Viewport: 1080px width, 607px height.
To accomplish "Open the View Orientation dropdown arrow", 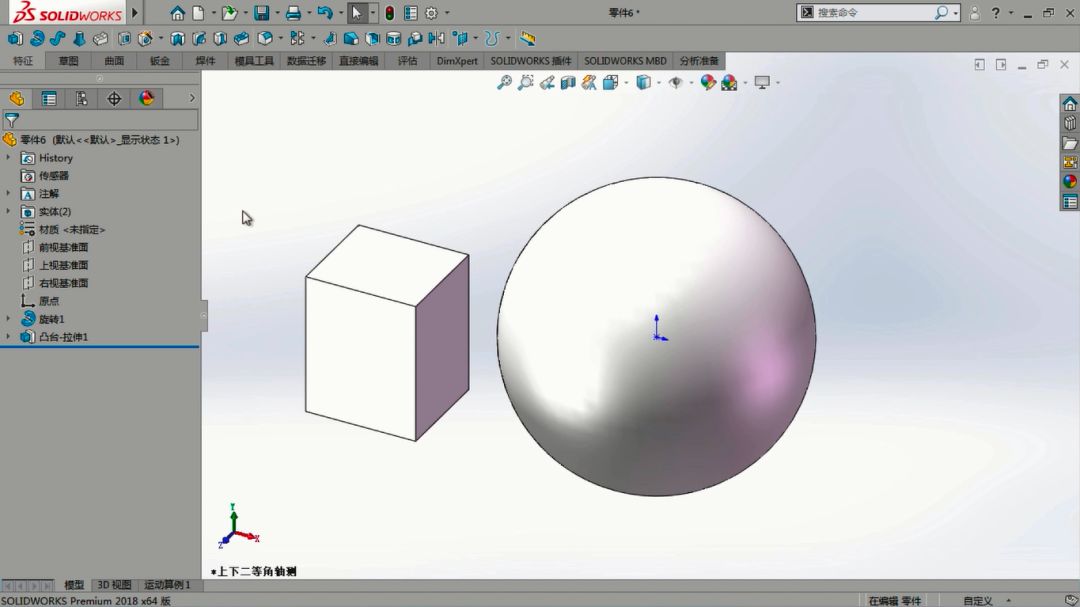I will [x=626, y=83].
